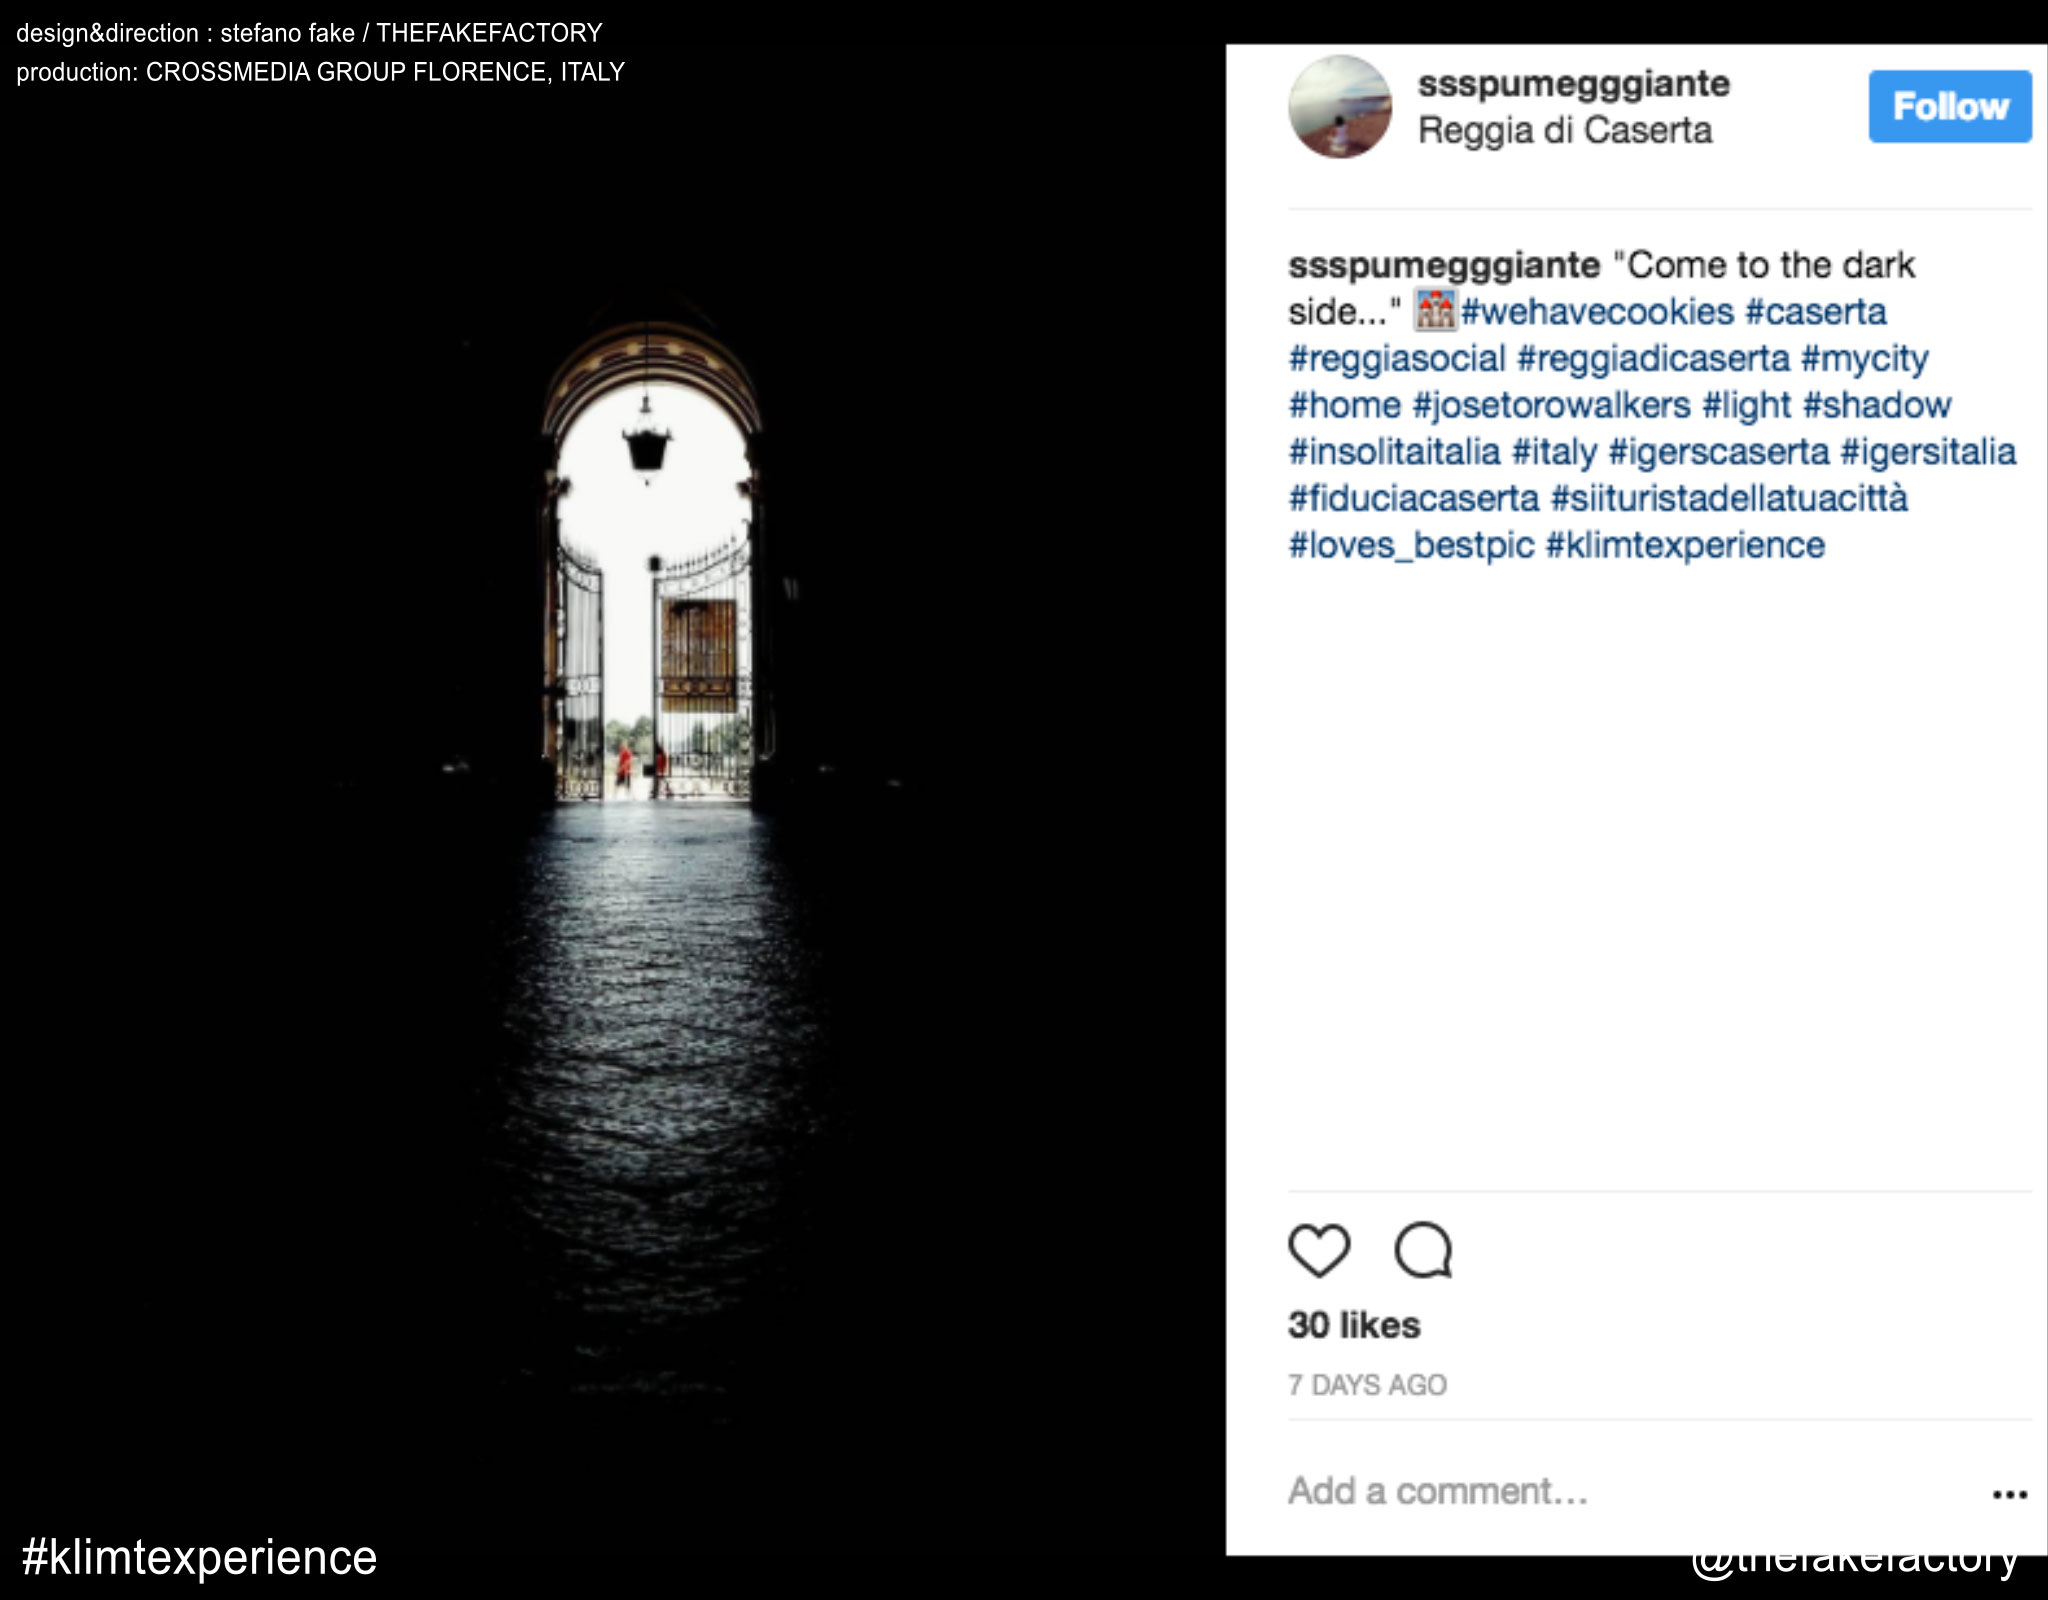2048x1600 pixels.
Task: Click the castle emoji in caption
Action: click(x=1435, y=311)
